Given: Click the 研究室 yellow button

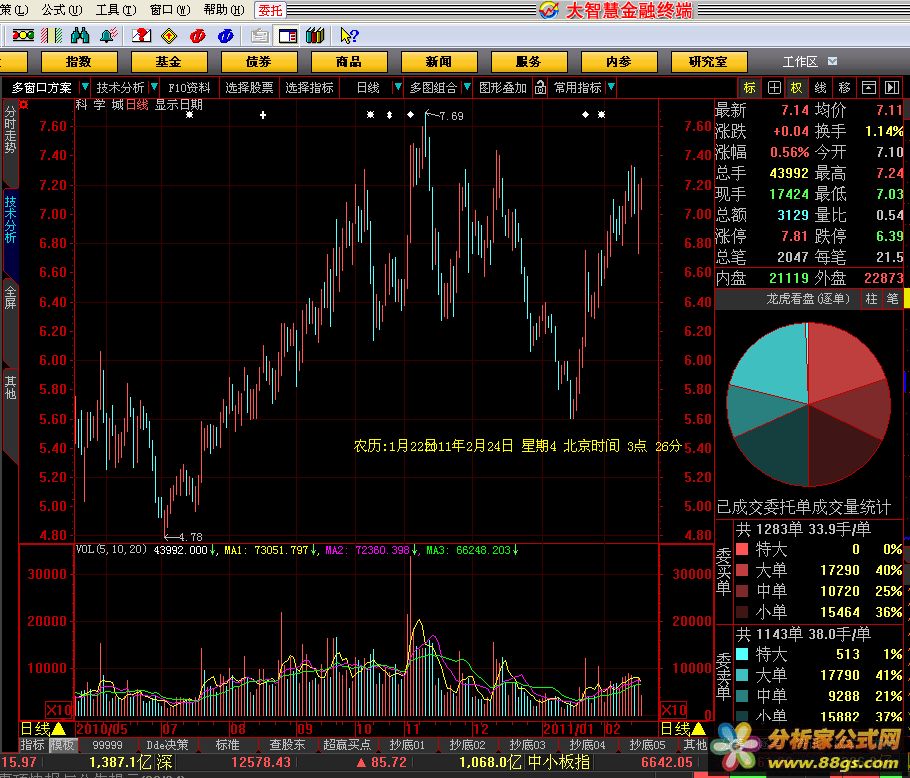Looking at the screenshot, I should pyautogui.click(x=709, y=61).
